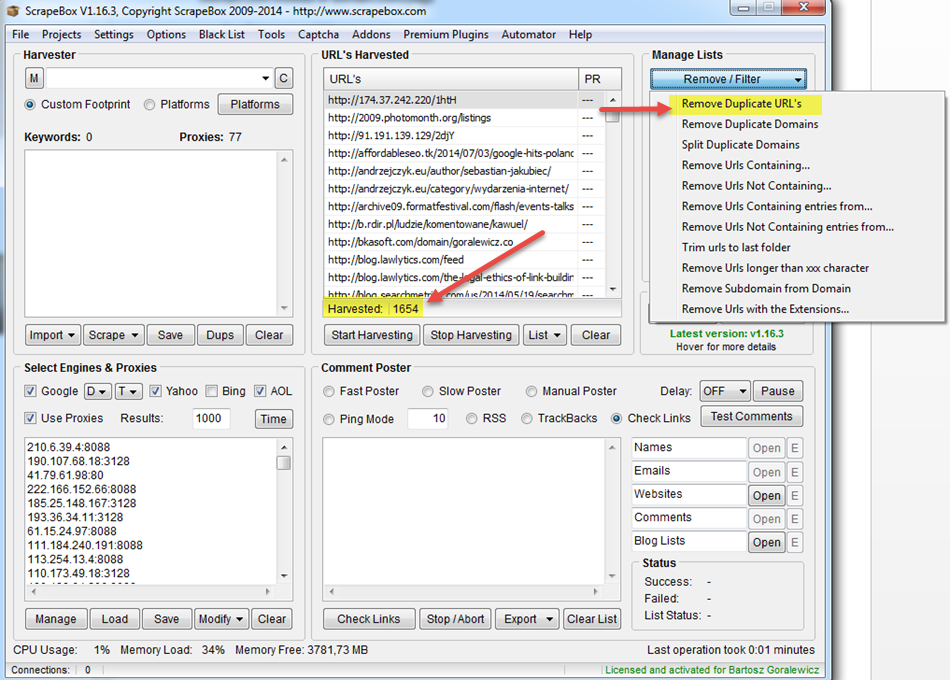Click the C button next to footprint dropdown
The width and height of the screenshot is (950, 680).
tap(284, 78)
